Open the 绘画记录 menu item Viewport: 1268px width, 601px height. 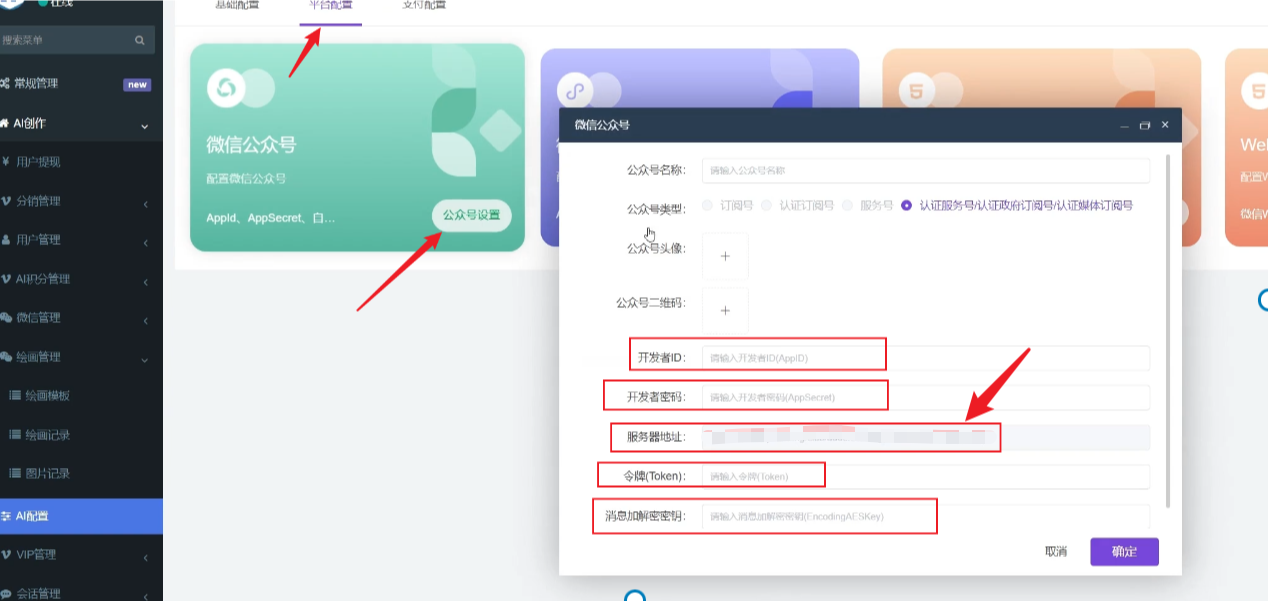point(47,435)
